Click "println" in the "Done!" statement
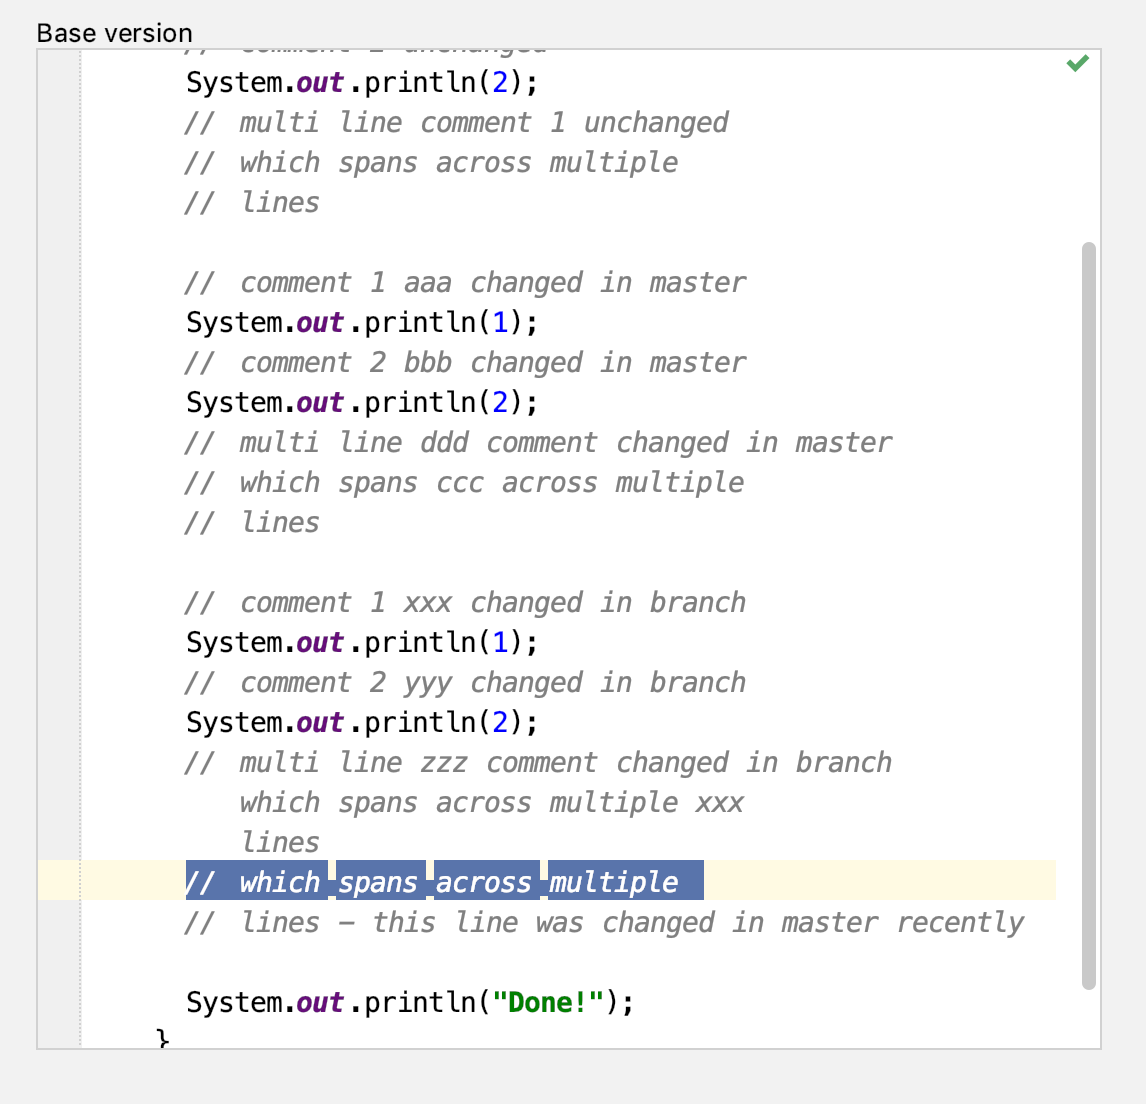This screenshot has width=1146, height=1104. coord(420,1002)
